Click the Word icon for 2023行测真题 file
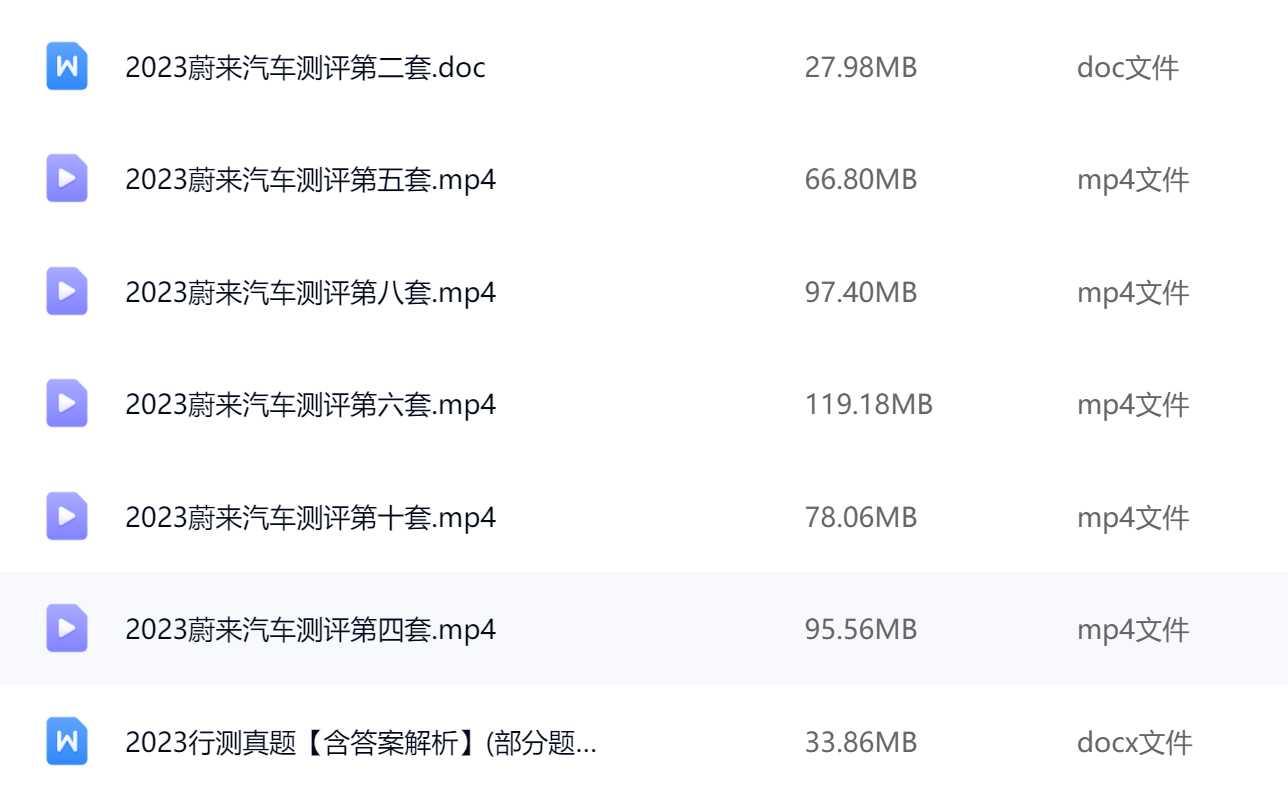Viewport: 1288px width, 789px height. click(67, 742)
